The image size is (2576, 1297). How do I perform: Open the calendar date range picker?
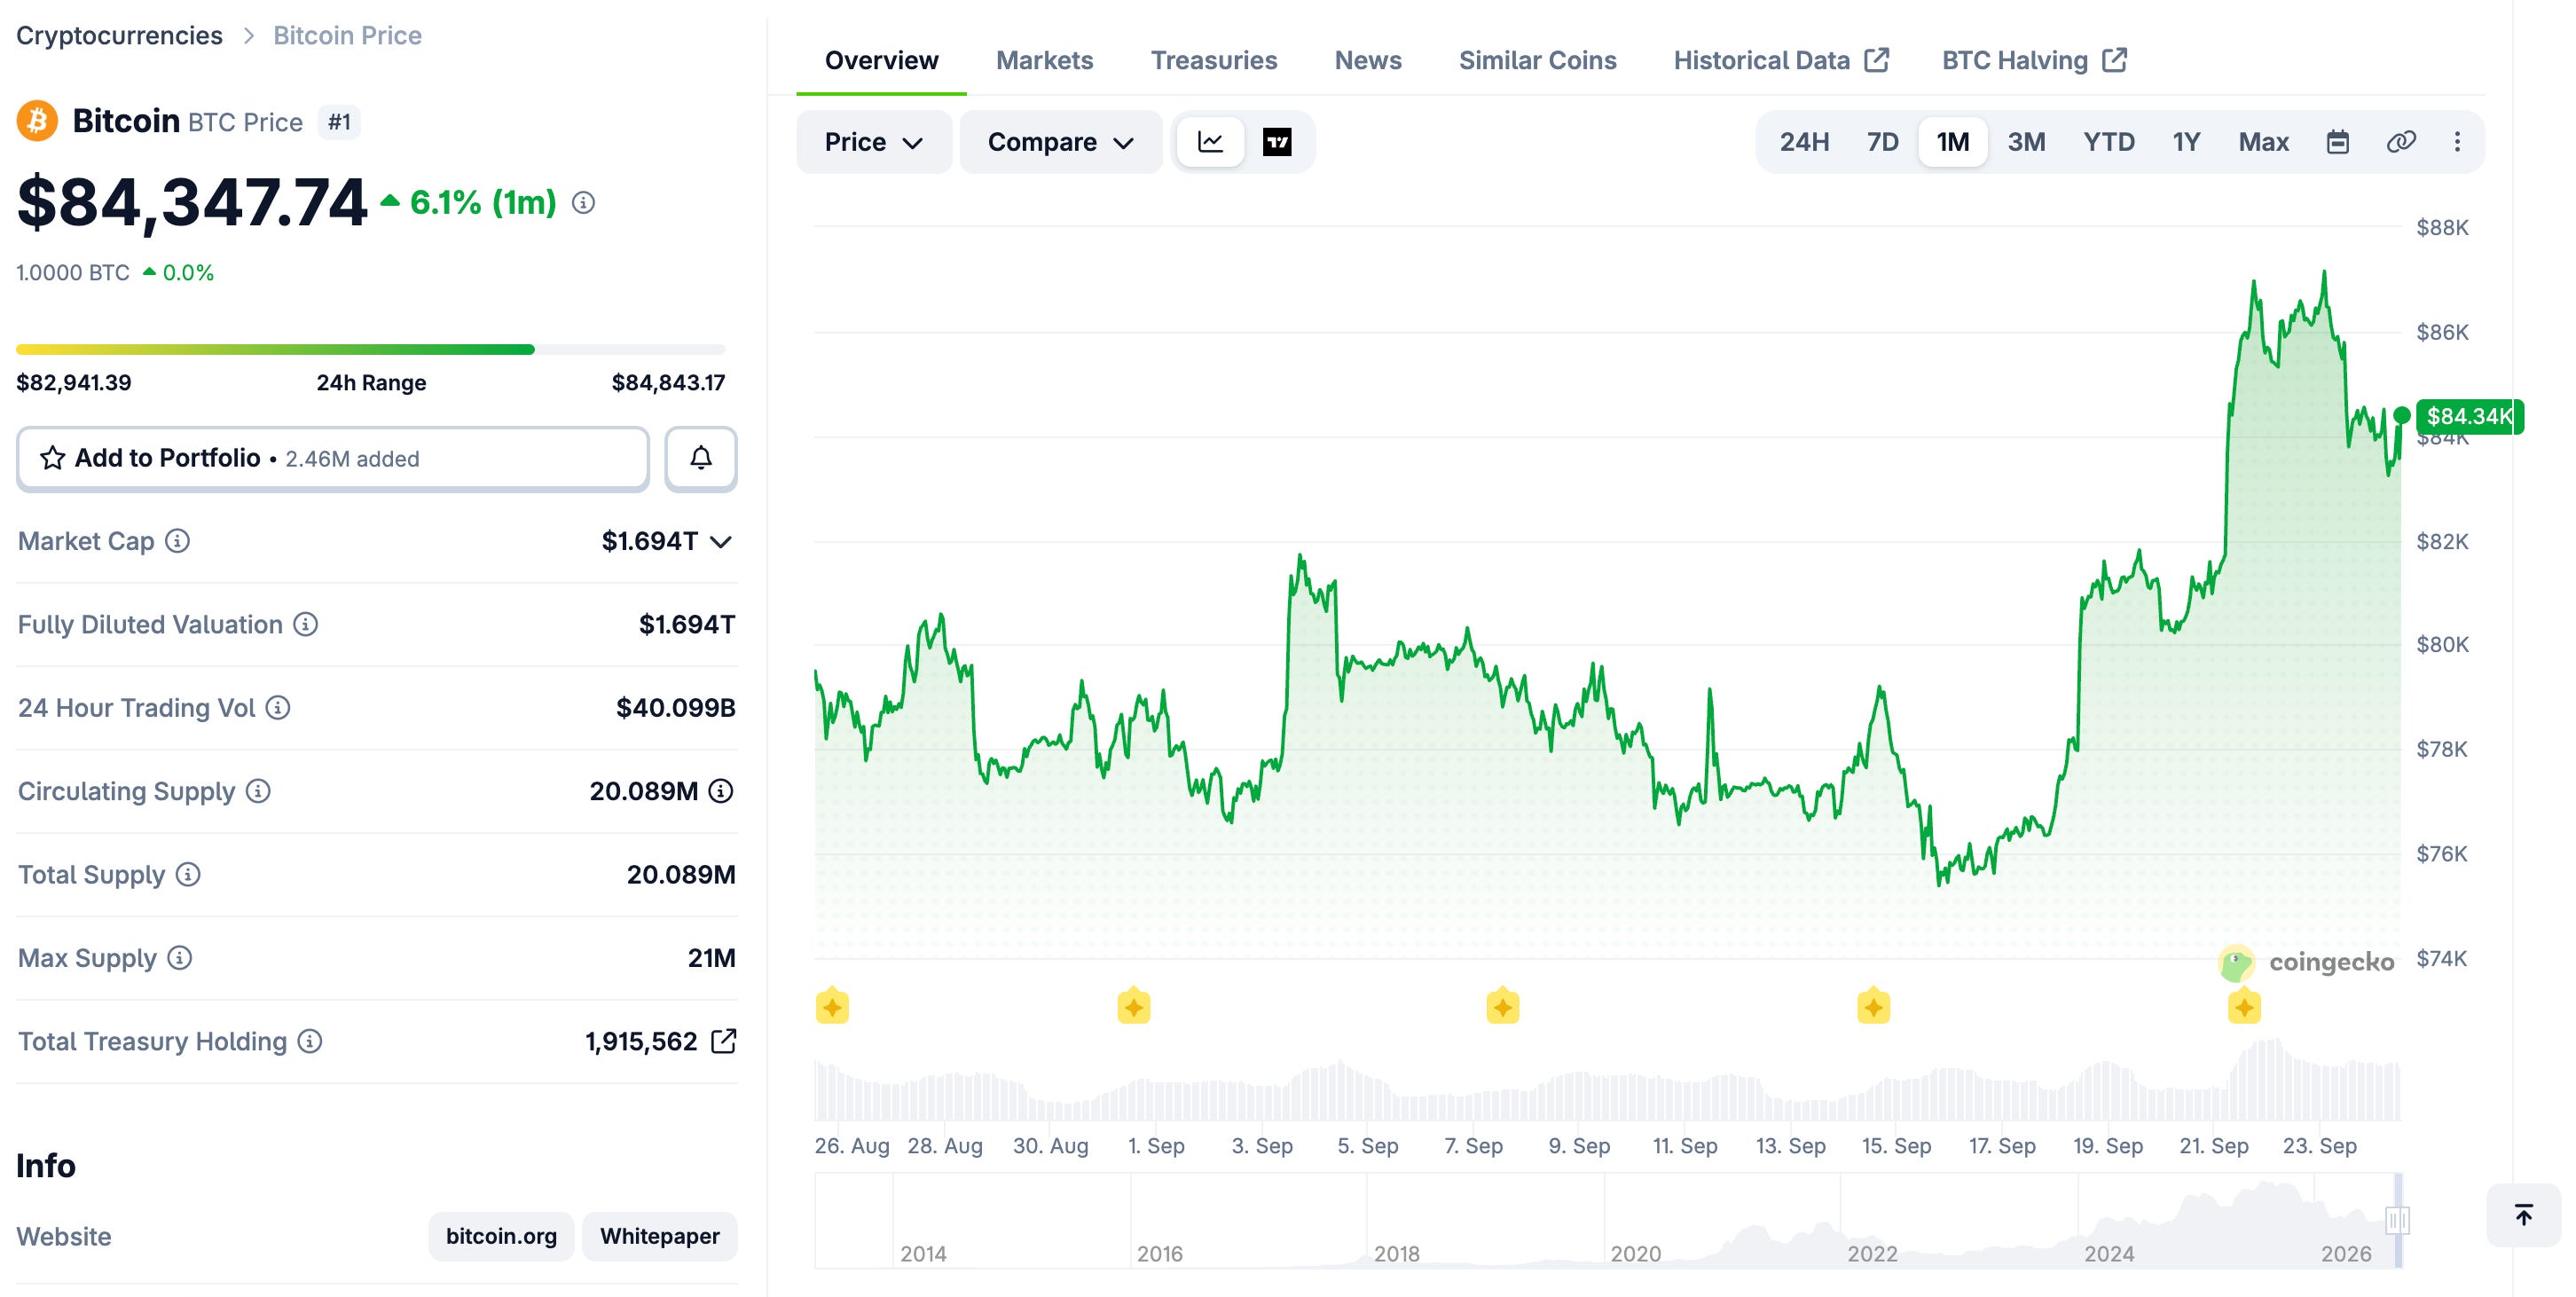tap(2337, 142)
